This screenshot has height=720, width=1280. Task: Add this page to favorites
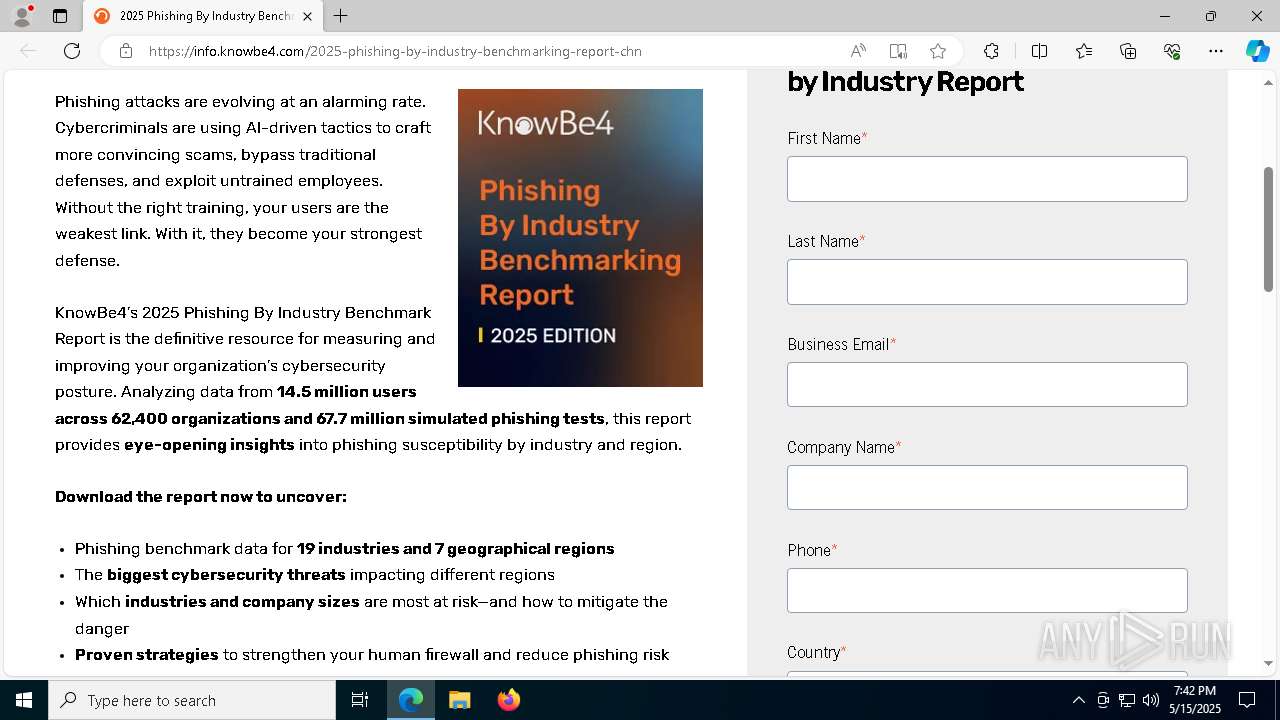pos(938,51)
